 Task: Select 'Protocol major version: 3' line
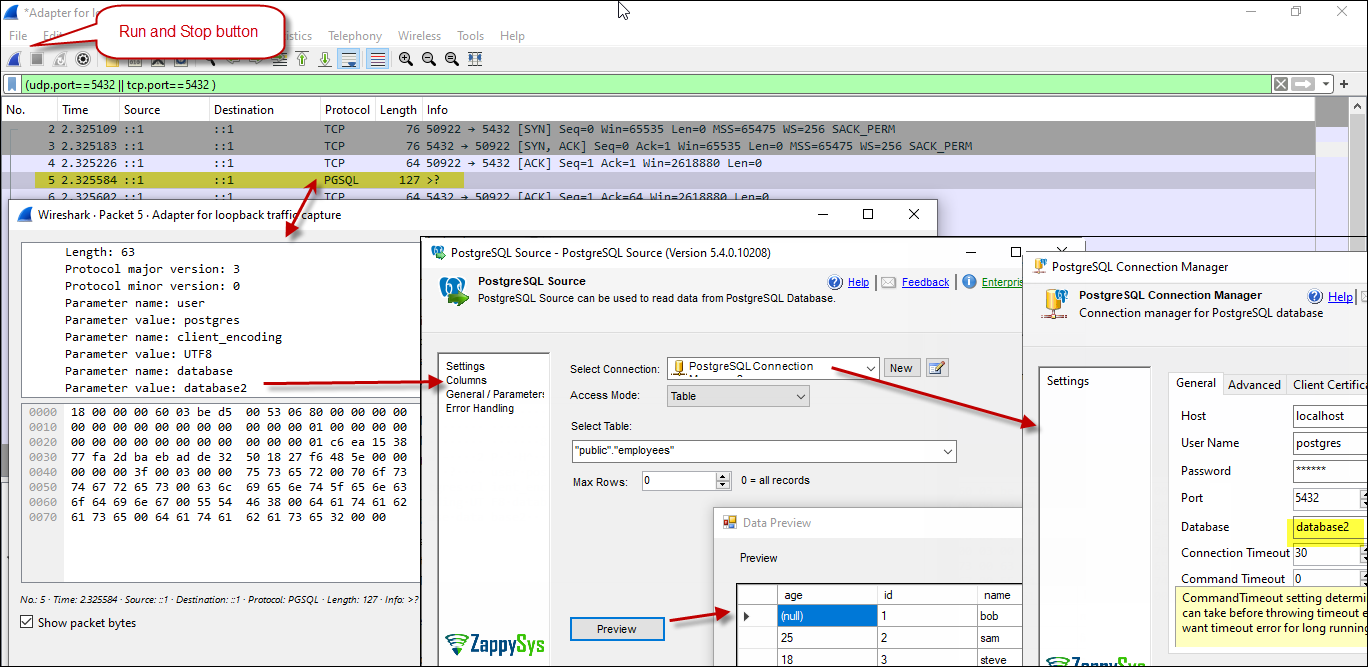click(153, 269)
